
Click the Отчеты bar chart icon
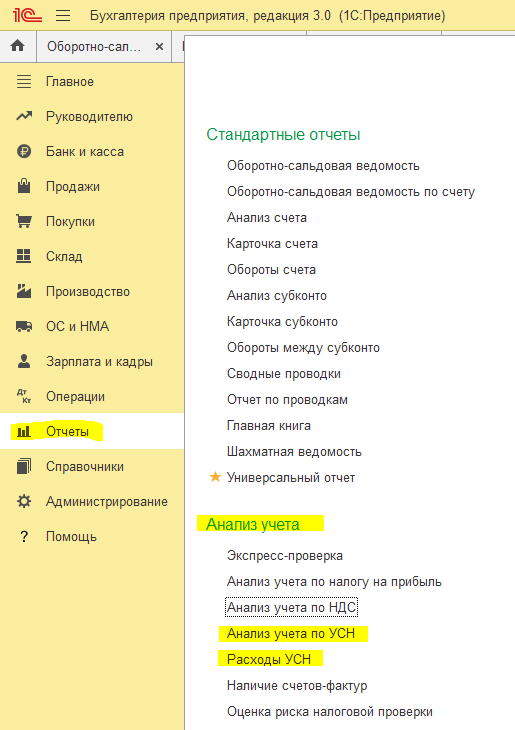pyautogui.click(x=24, y=432)
